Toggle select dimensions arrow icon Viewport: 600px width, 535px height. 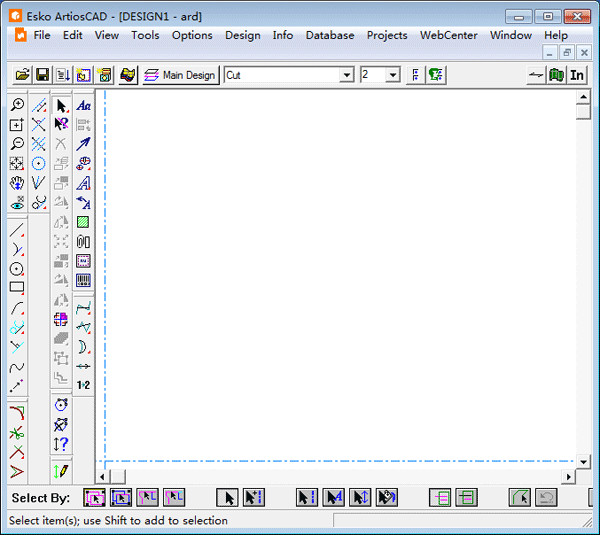coord(360,497)
